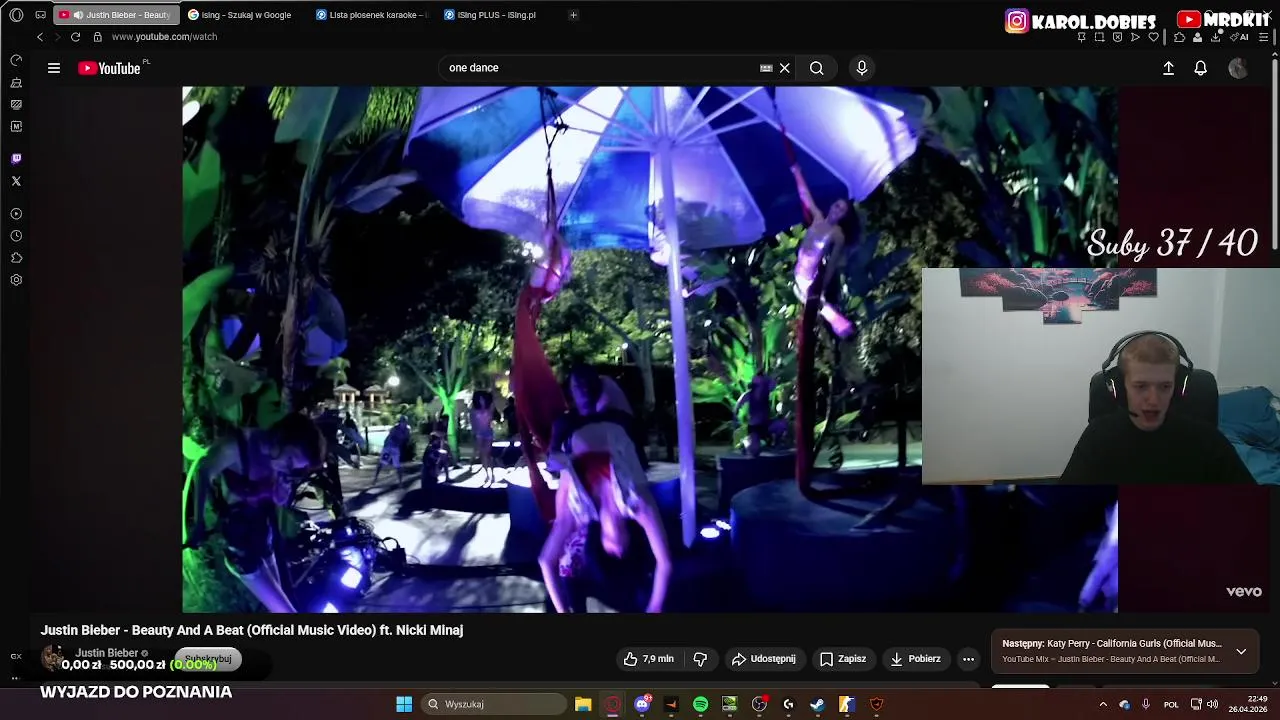Switch to the iSing PLUS - iSing.pl tab

click(x=497, y=15)
